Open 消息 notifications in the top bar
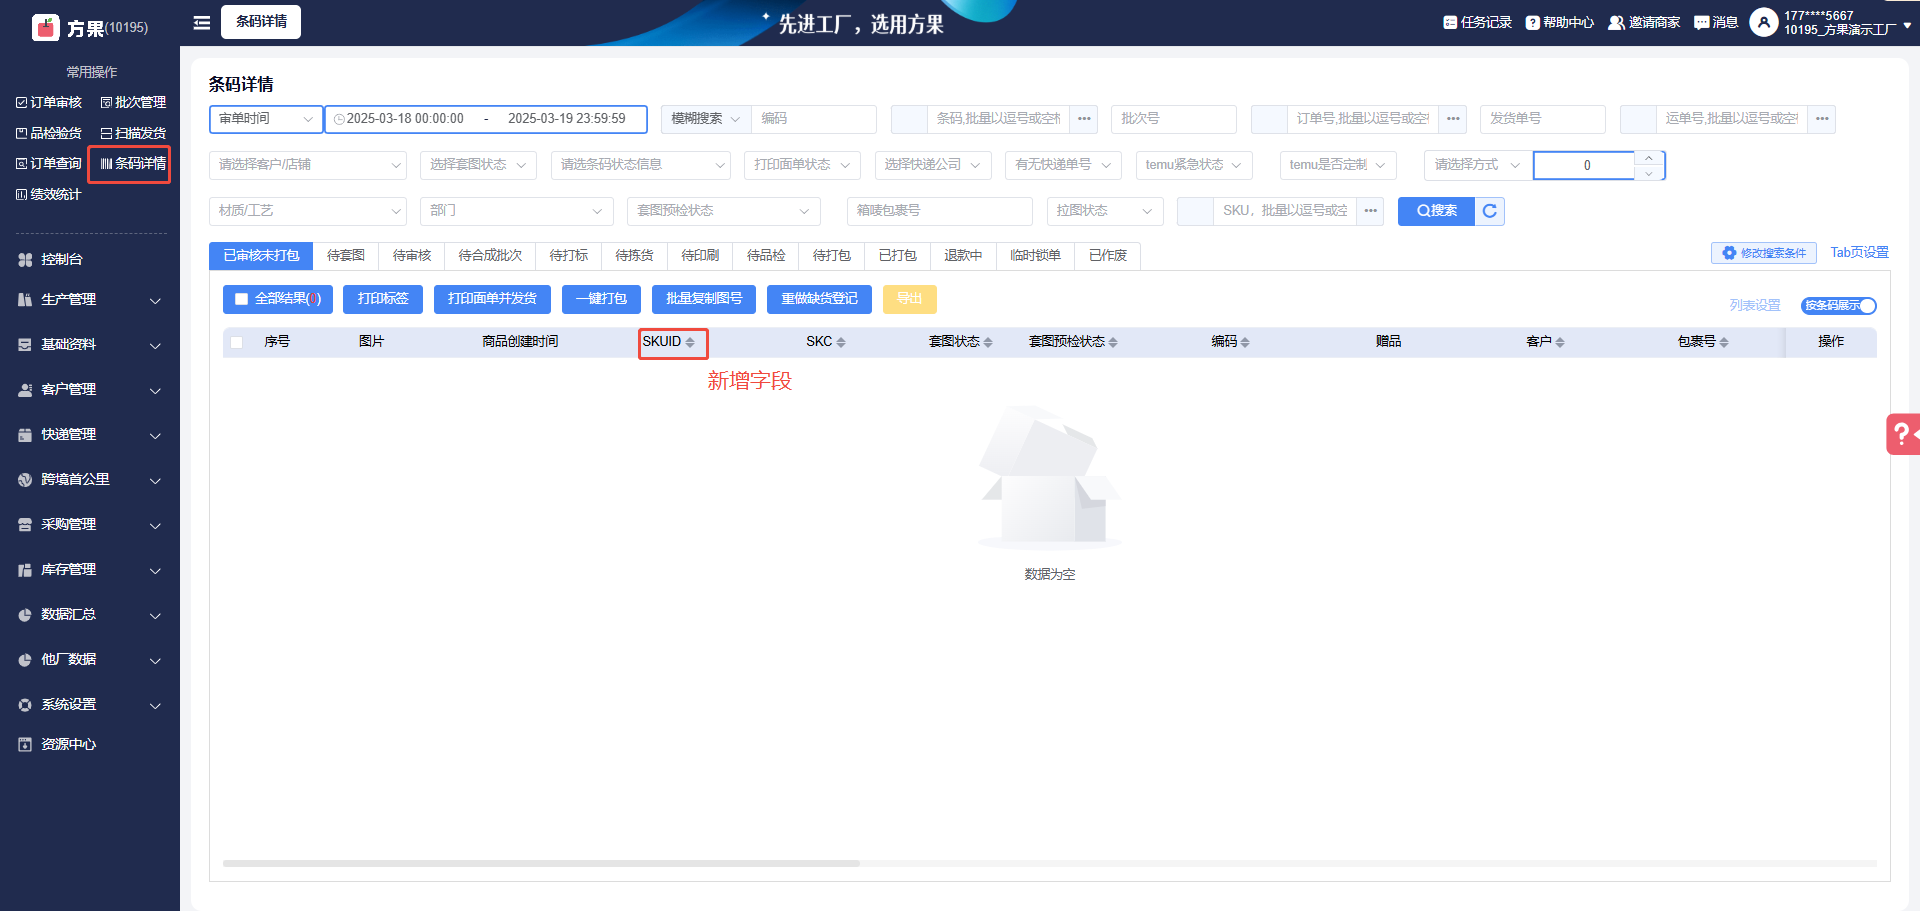This screenshot has height=911, width=1920. click(x=1715, y=22)
